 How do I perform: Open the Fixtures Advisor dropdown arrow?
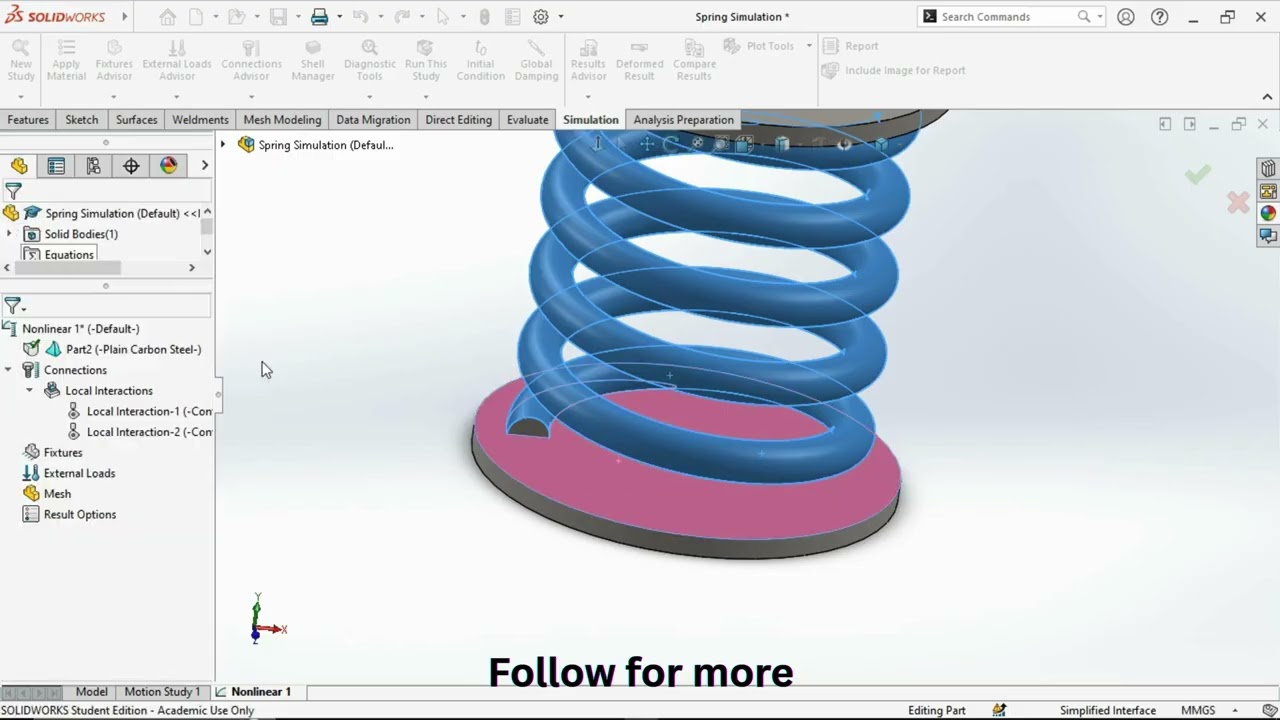coord(113,97)
